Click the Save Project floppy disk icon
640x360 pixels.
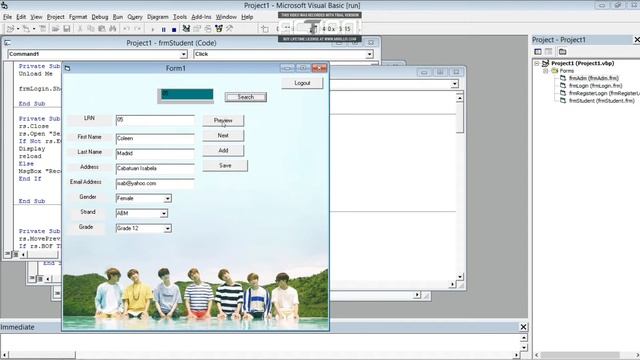(x=67, y=29)
